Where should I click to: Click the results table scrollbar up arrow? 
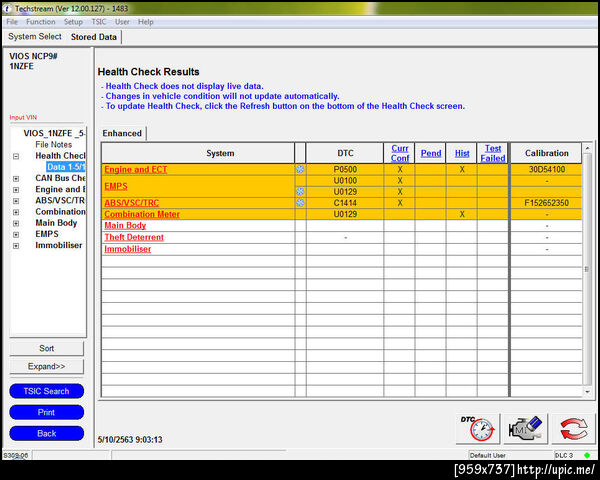587,147
